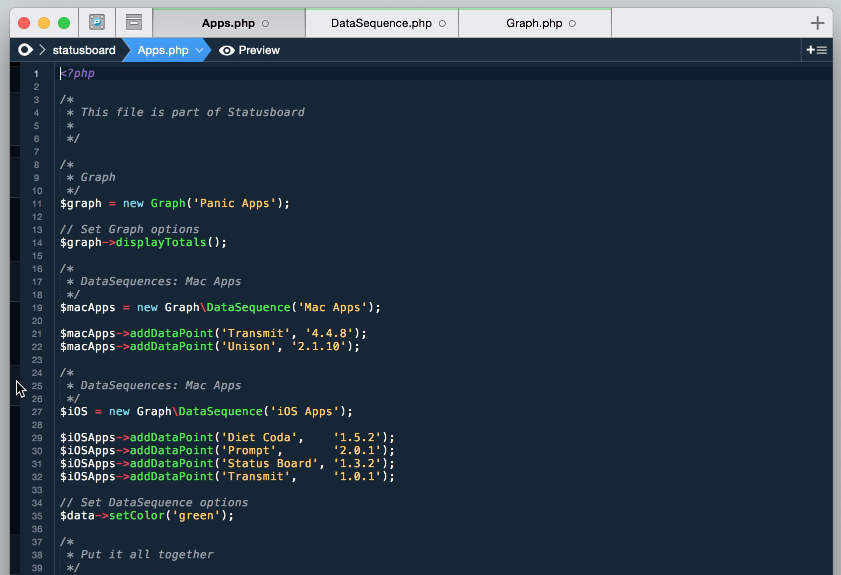Click 'This file is part of Statusboard' comment

tap(193, 112)
